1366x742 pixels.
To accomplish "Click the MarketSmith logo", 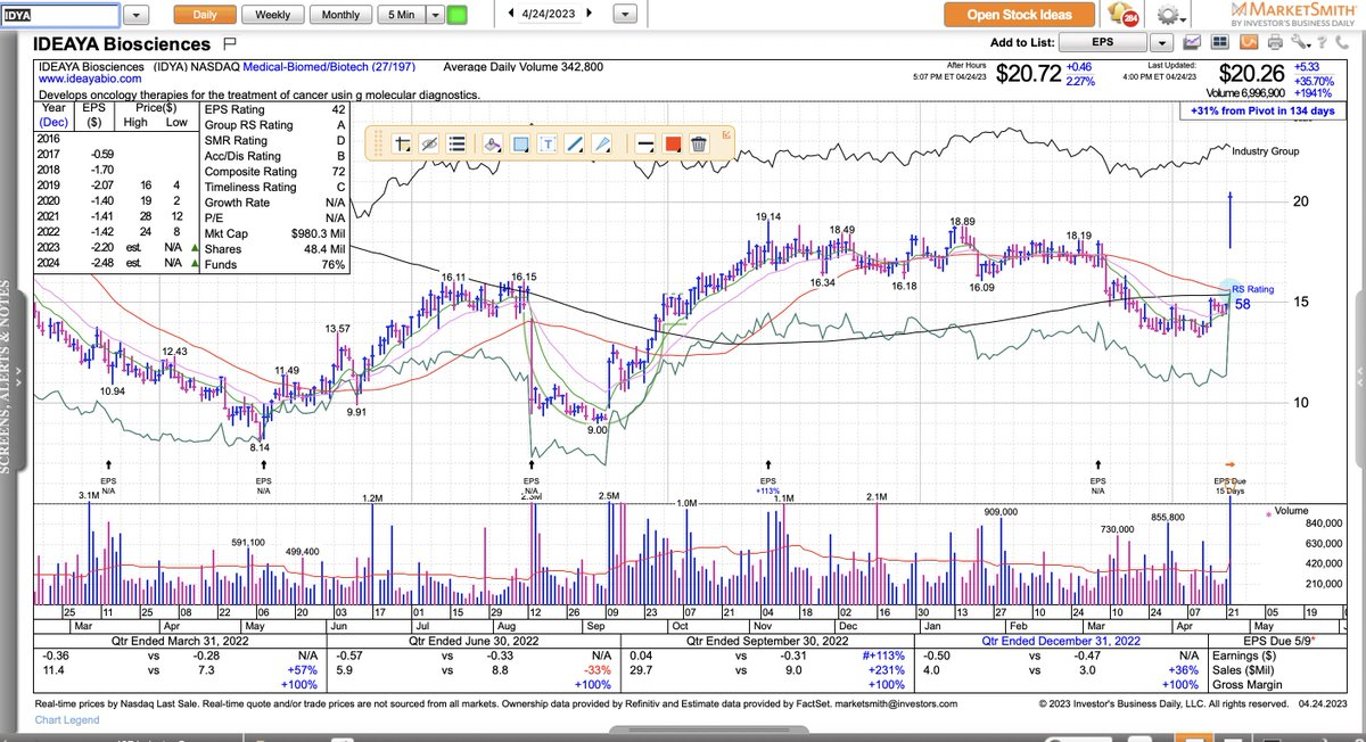I will tap(1295, 14).
